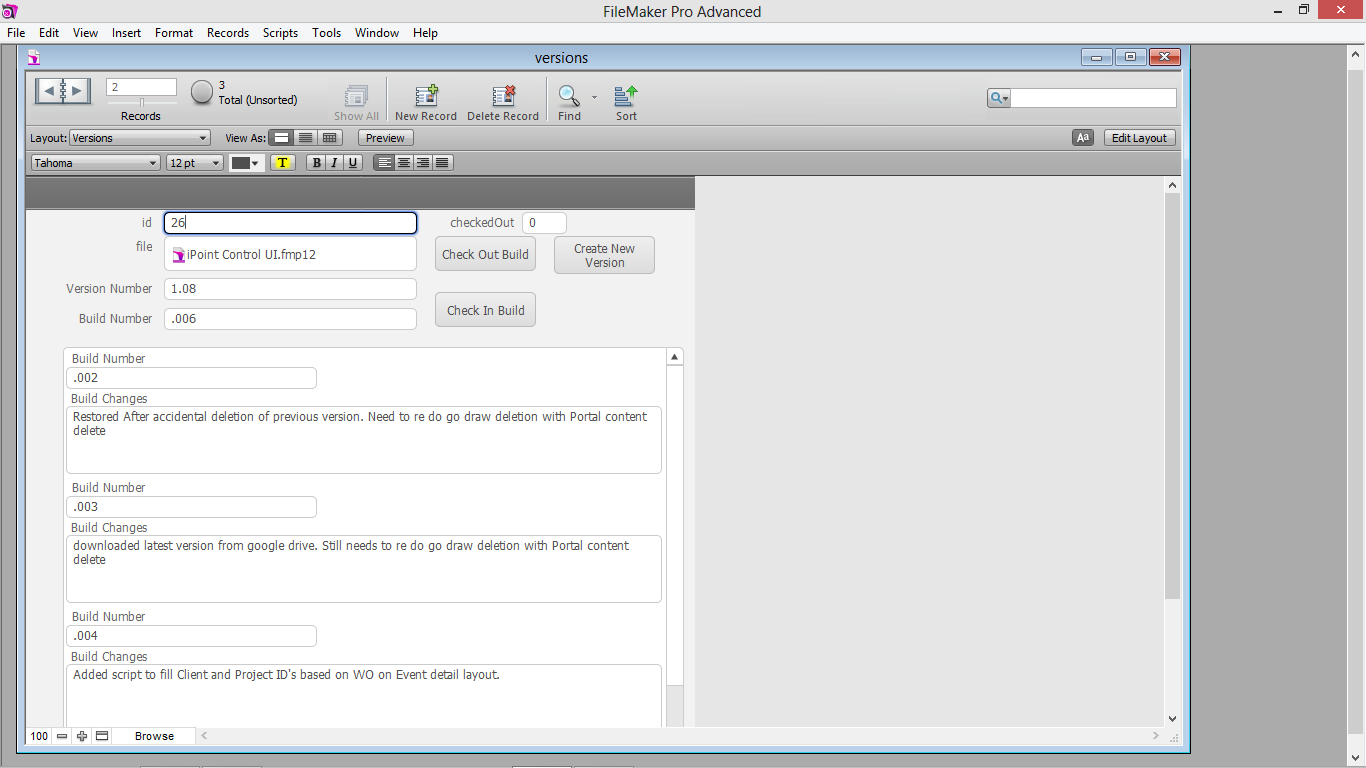Toggle italic text formatting
This screenshot has height=768, width=1366.
(x=335, y=163)
